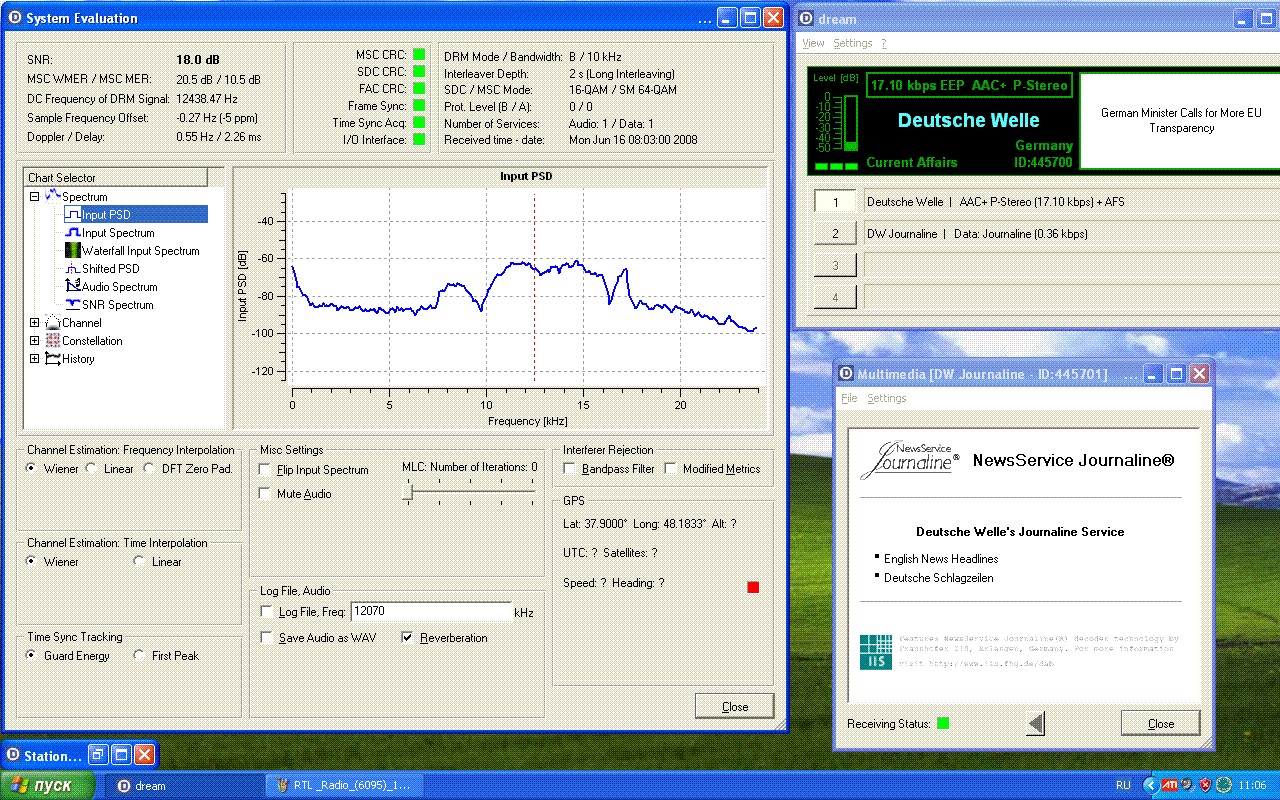
Task: Click the Time Sync Acq indicator
Action: [419, 123]
